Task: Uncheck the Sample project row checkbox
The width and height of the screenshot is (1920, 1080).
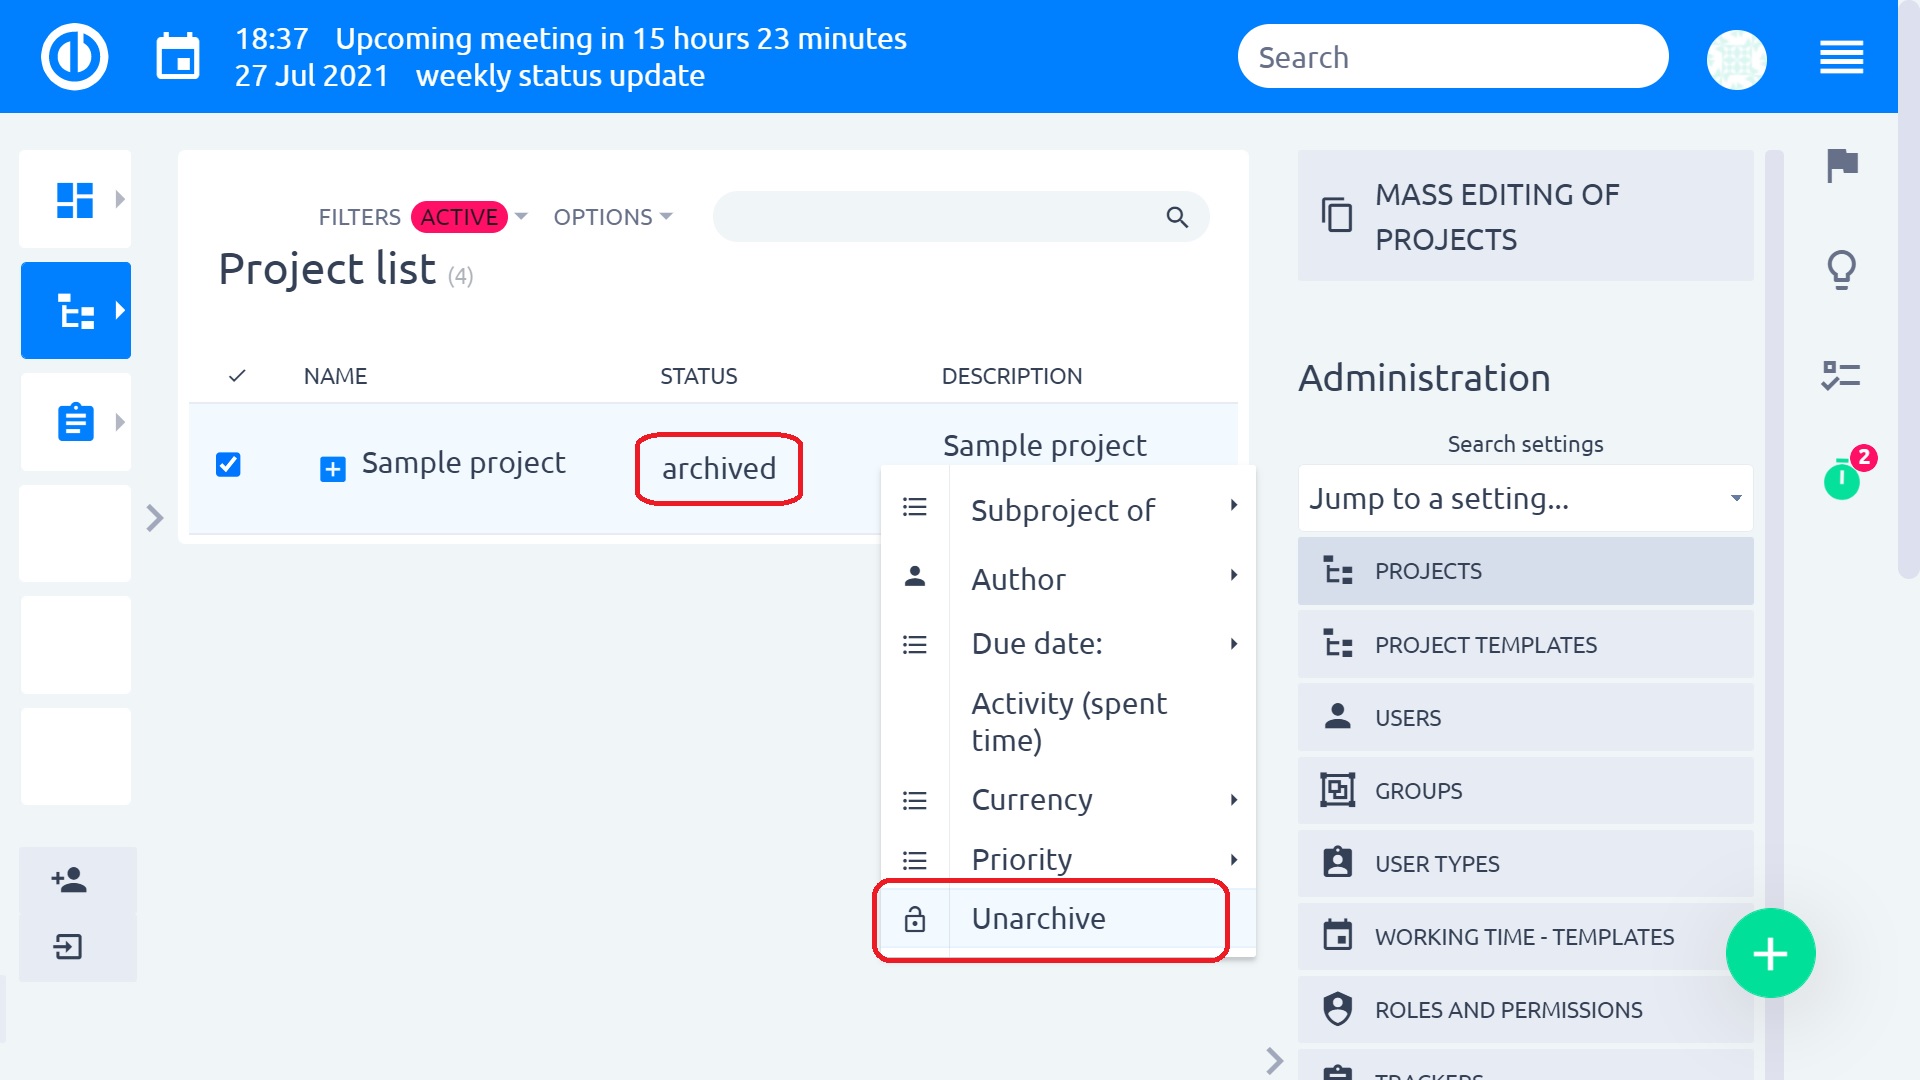Action: point(228,464)
